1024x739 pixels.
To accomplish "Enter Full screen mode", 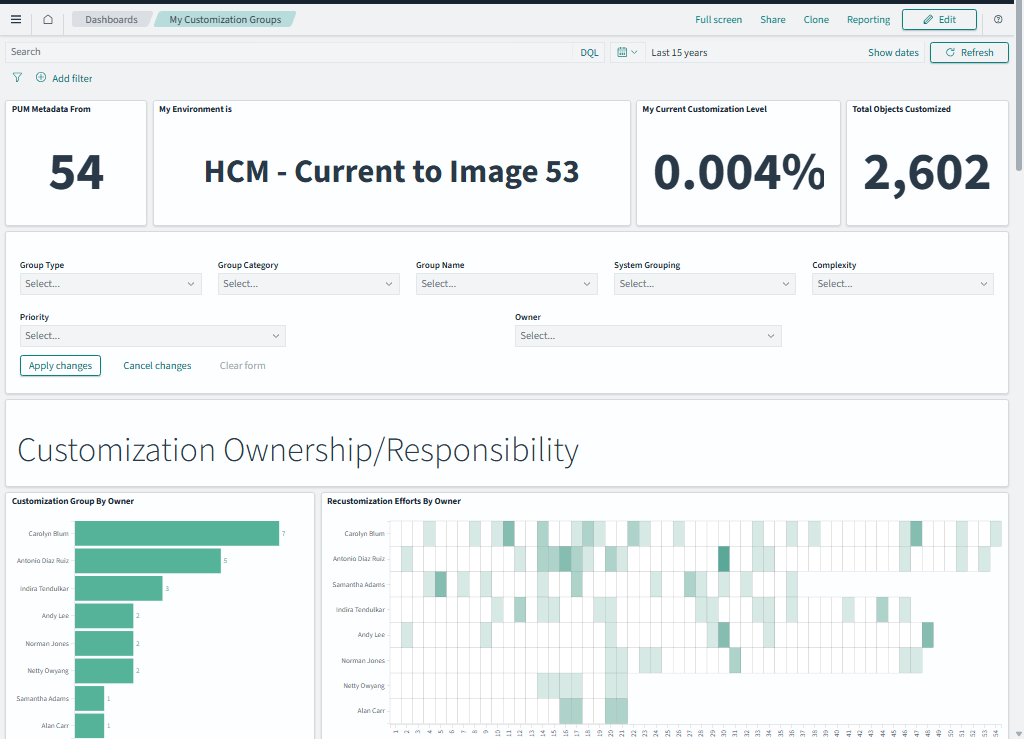I will tap(718, 20).
